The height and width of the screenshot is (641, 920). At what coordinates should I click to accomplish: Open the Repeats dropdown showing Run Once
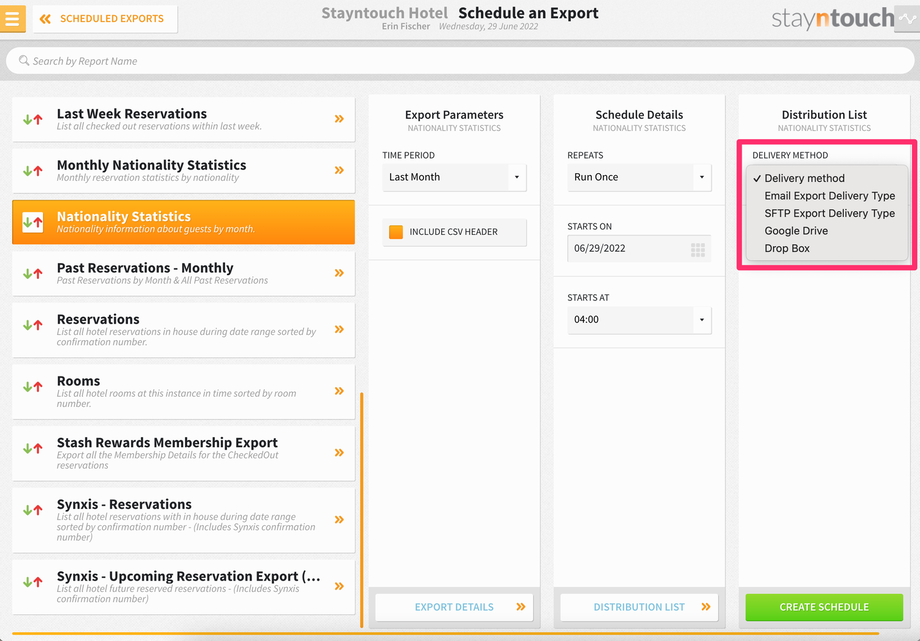click(x=639, y=177)
